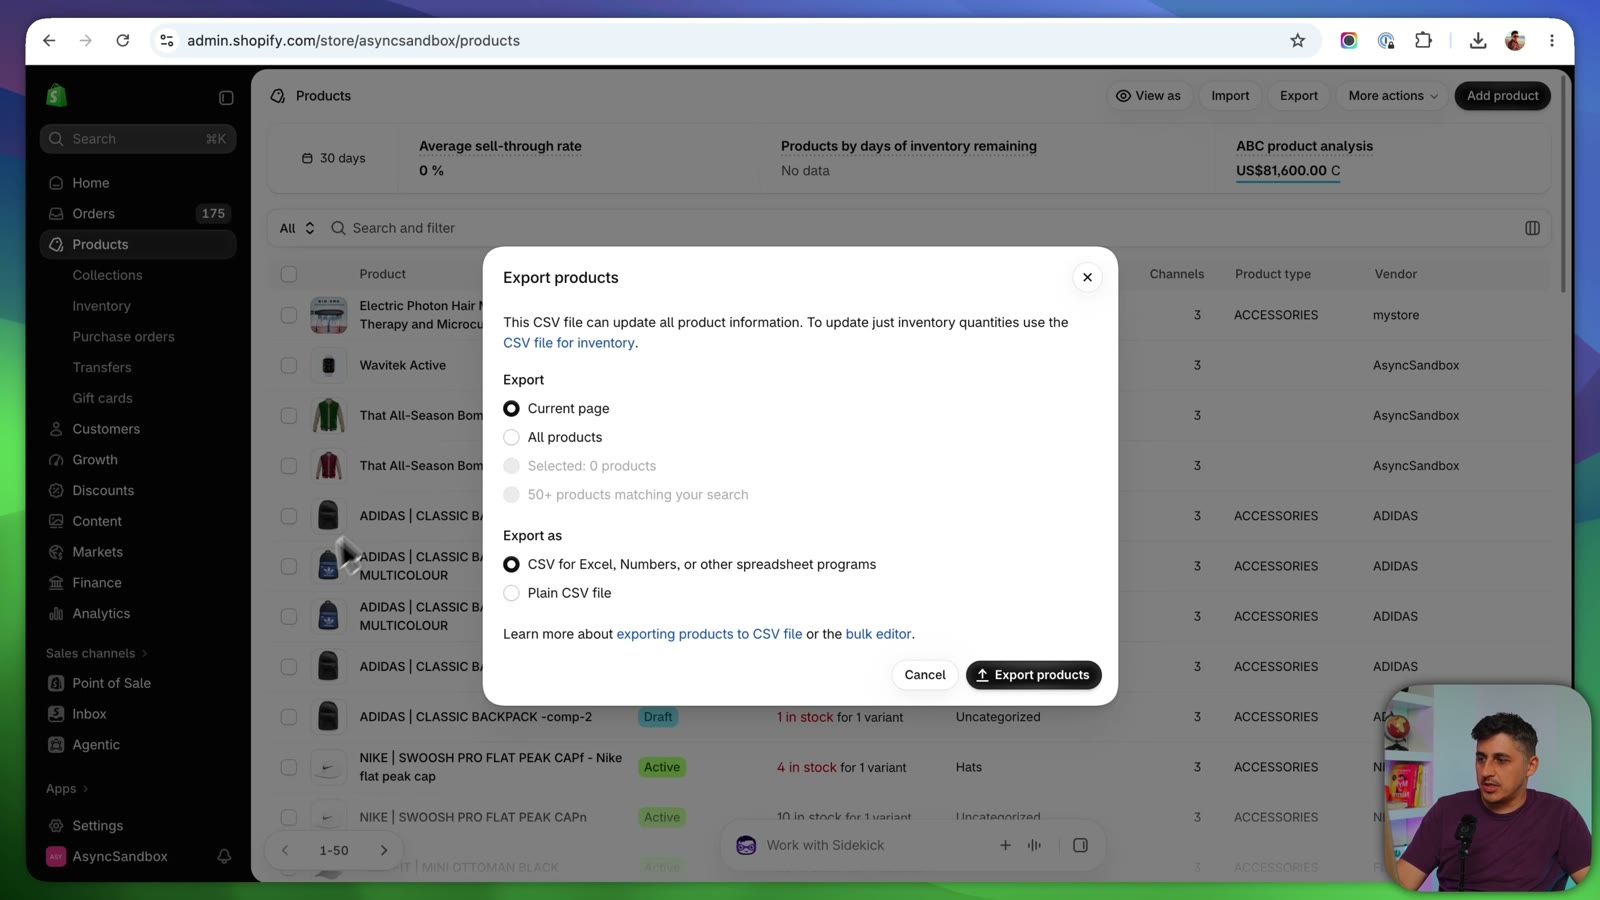Collapse the sidebar with the panel icon

coord(226,98)
